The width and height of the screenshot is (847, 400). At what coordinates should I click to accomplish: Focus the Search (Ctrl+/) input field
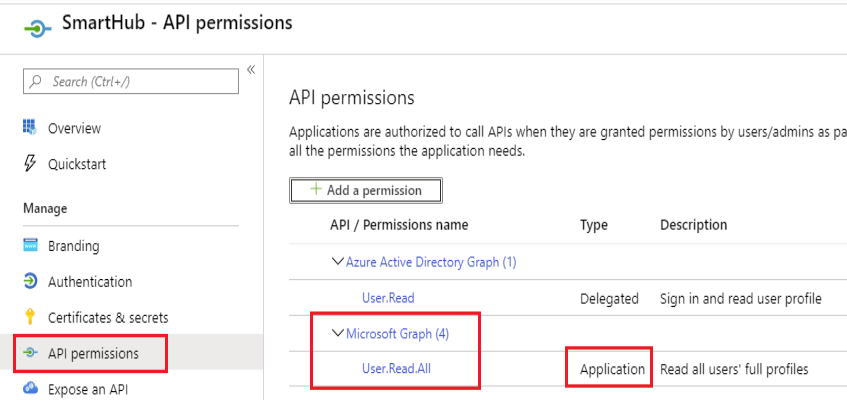(140, 82)
